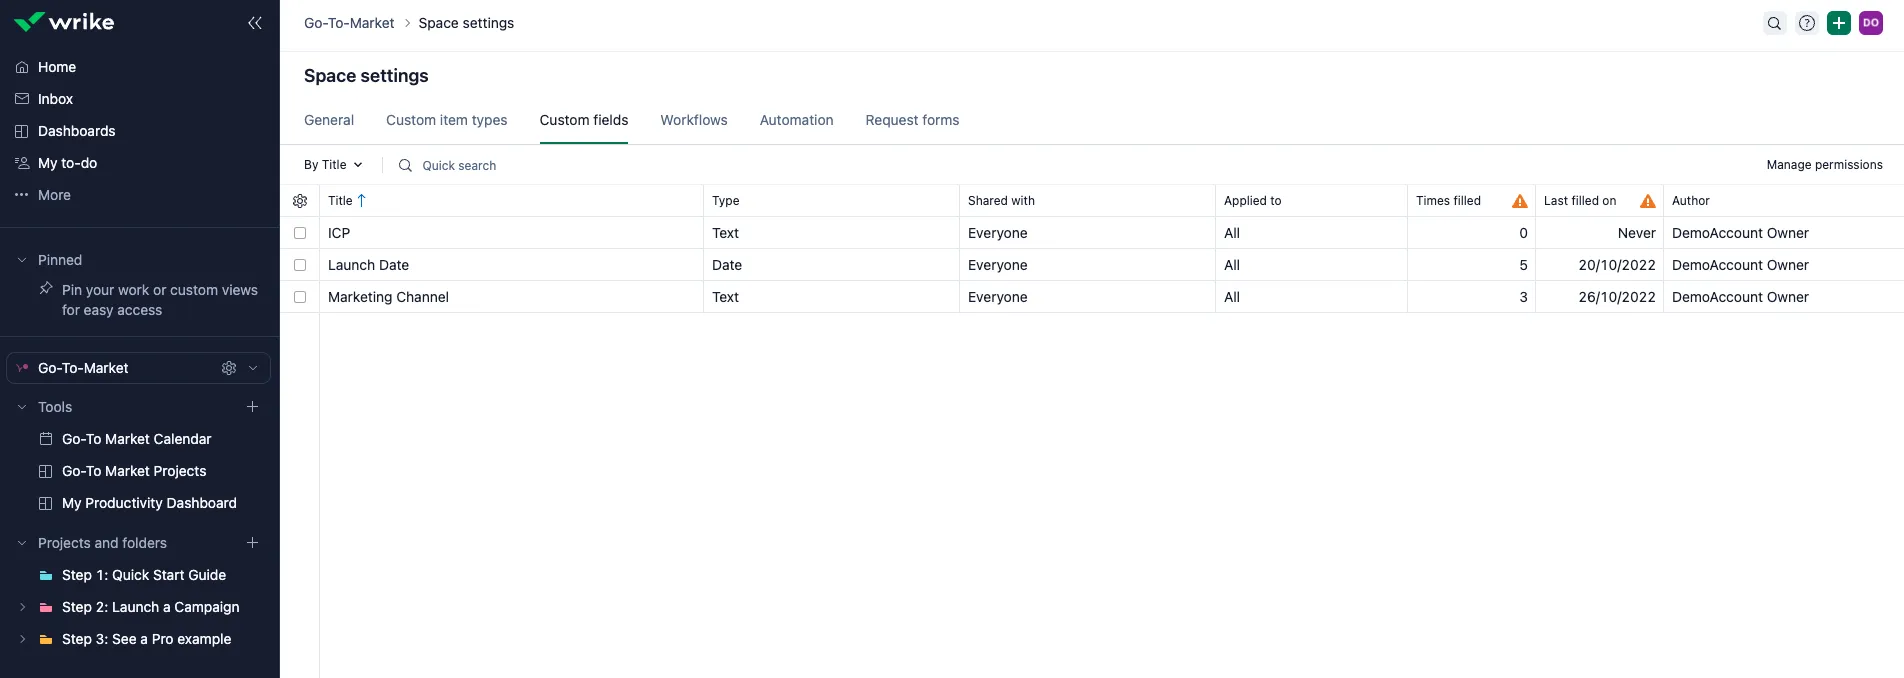Click the Quick search field
This screenshot has width=1904, height=678.
459,166
